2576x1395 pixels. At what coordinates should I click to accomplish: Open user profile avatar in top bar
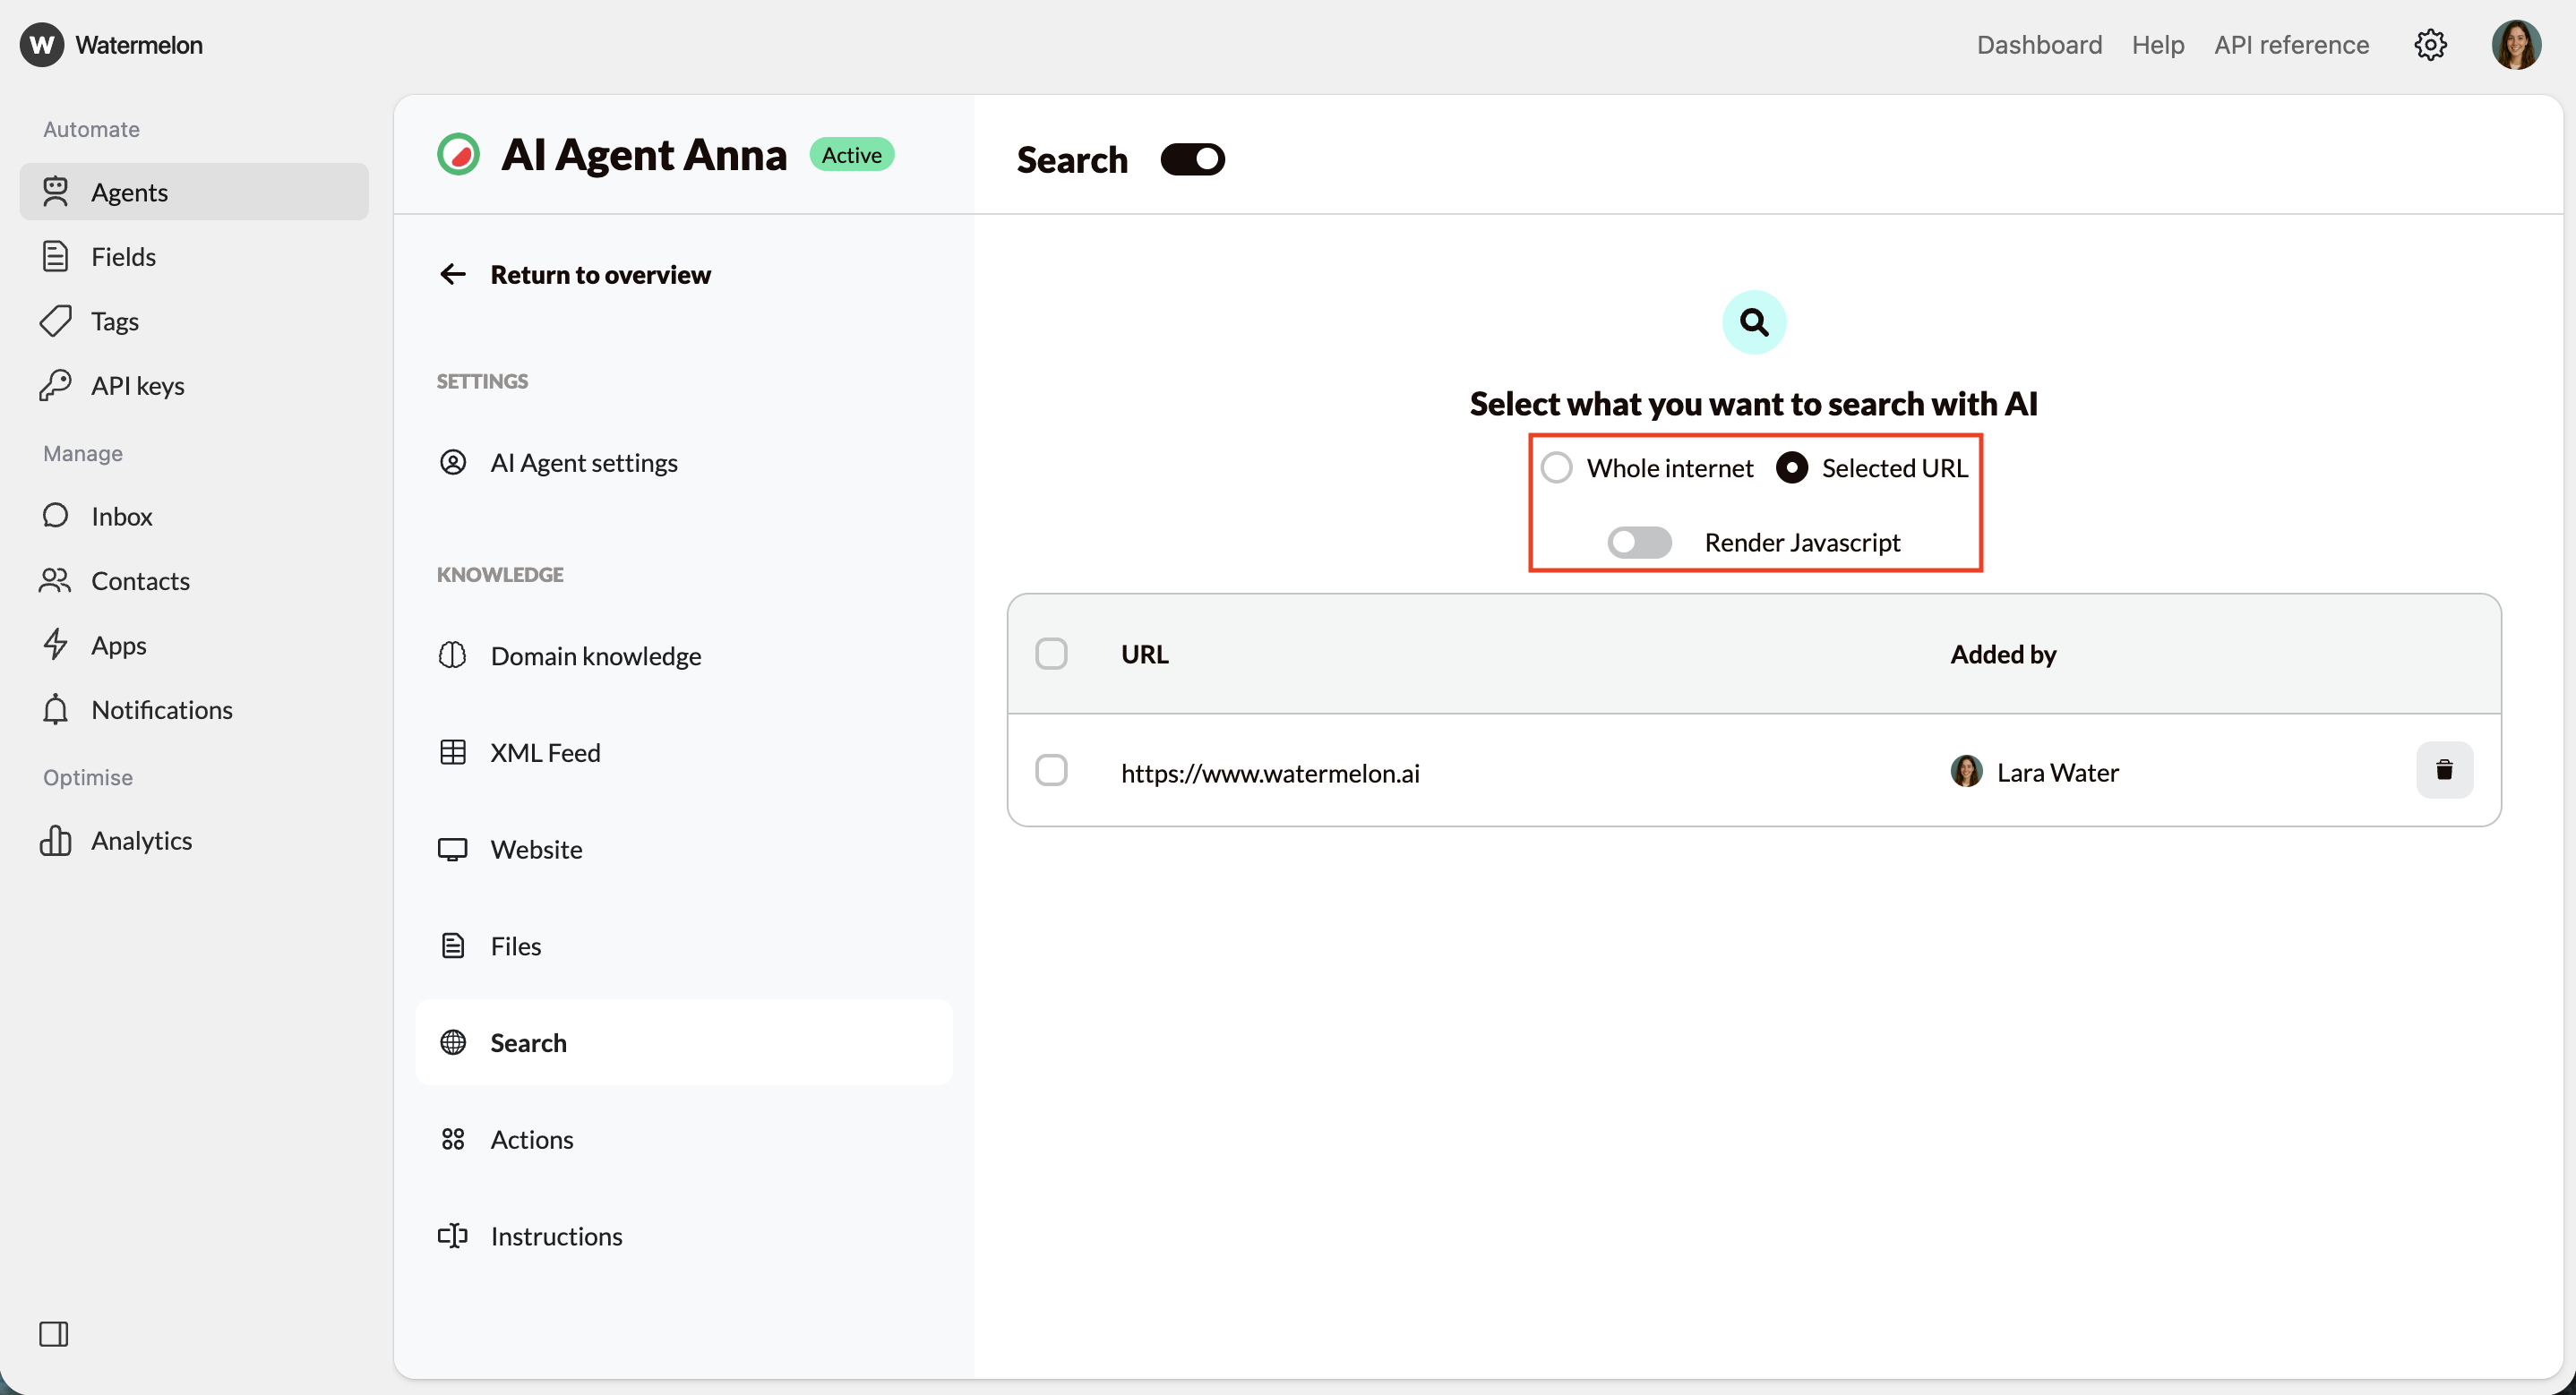(2516, 45)
